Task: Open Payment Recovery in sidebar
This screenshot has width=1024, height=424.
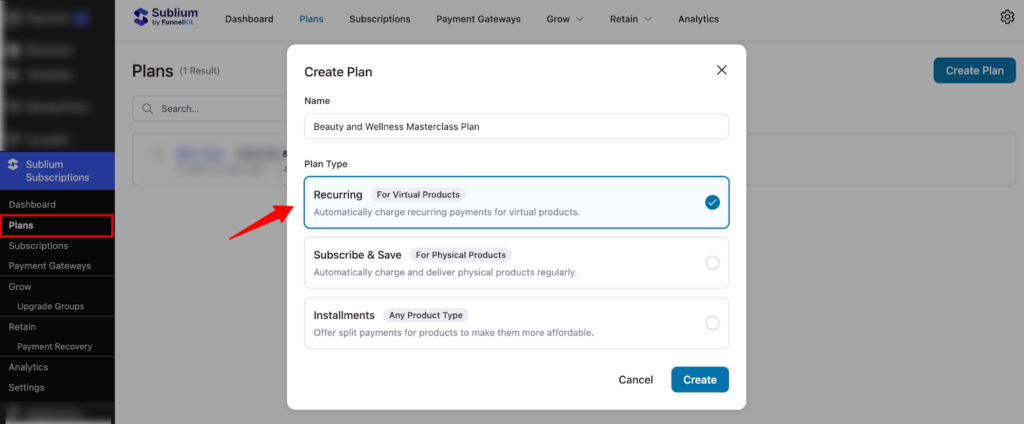Action: point(54,346)
